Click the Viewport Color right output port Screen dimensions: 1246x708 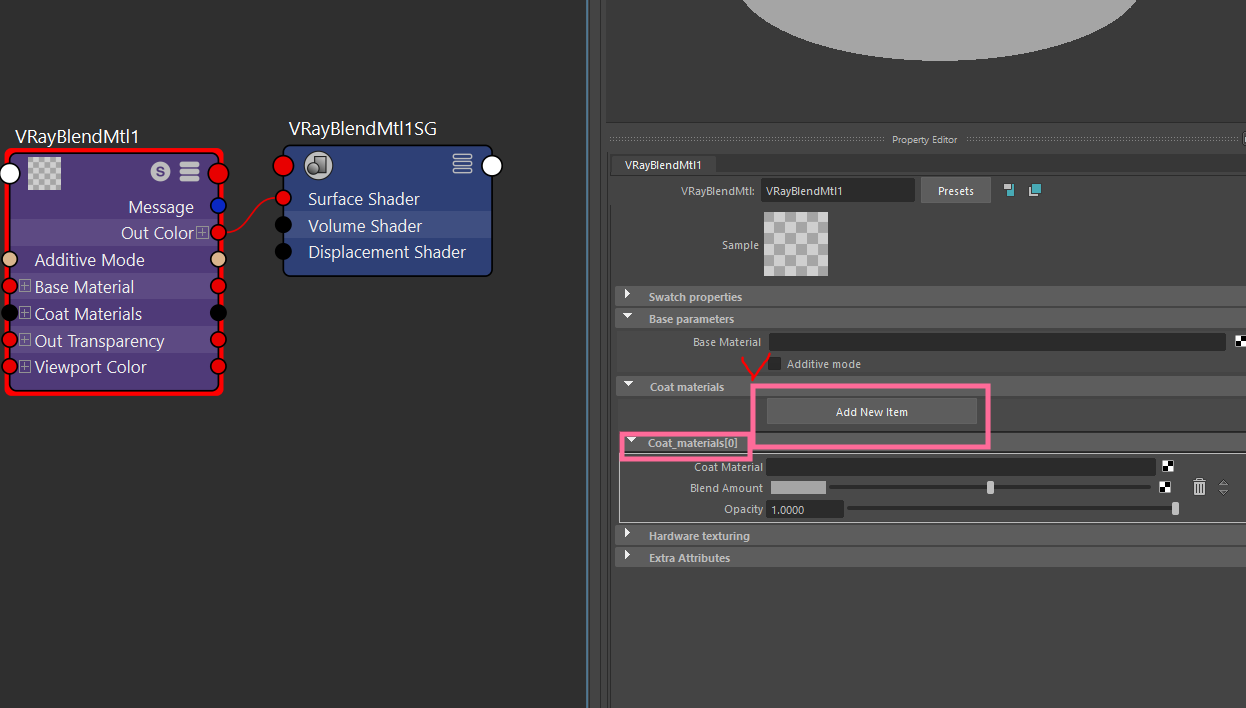coord(218,366)
